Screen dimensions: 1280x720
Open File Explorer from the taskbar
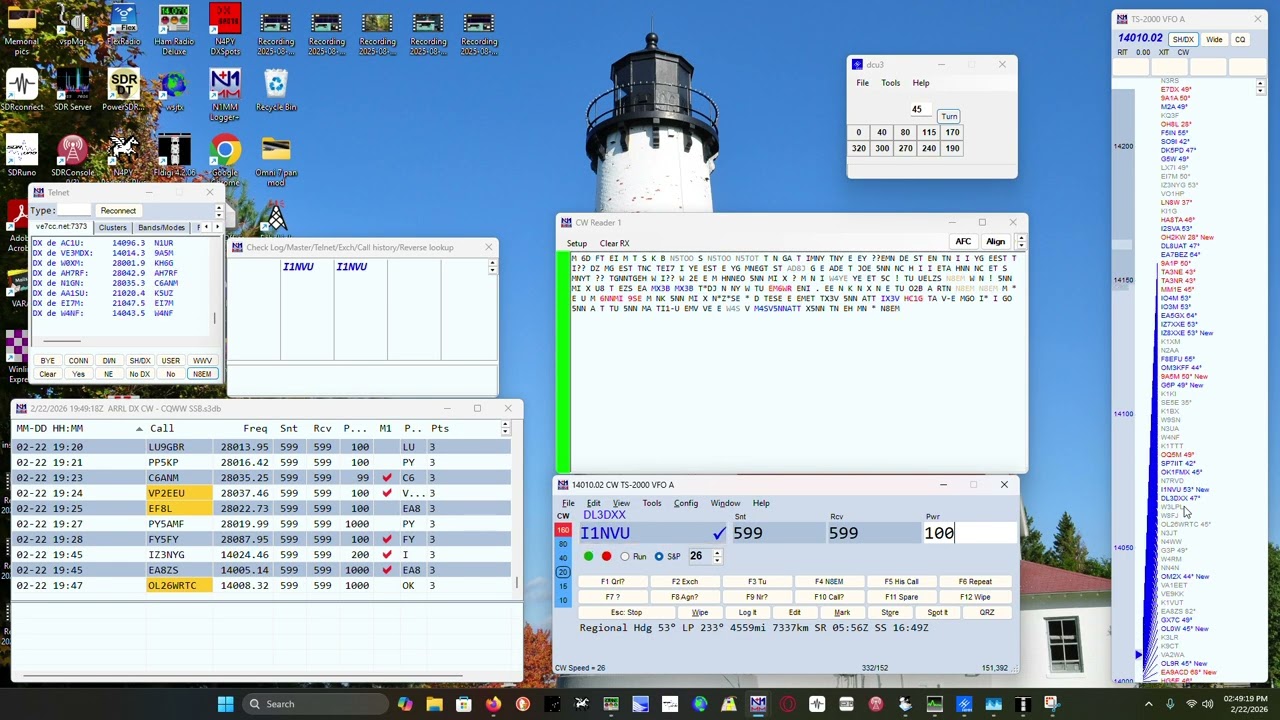[434, 704]
